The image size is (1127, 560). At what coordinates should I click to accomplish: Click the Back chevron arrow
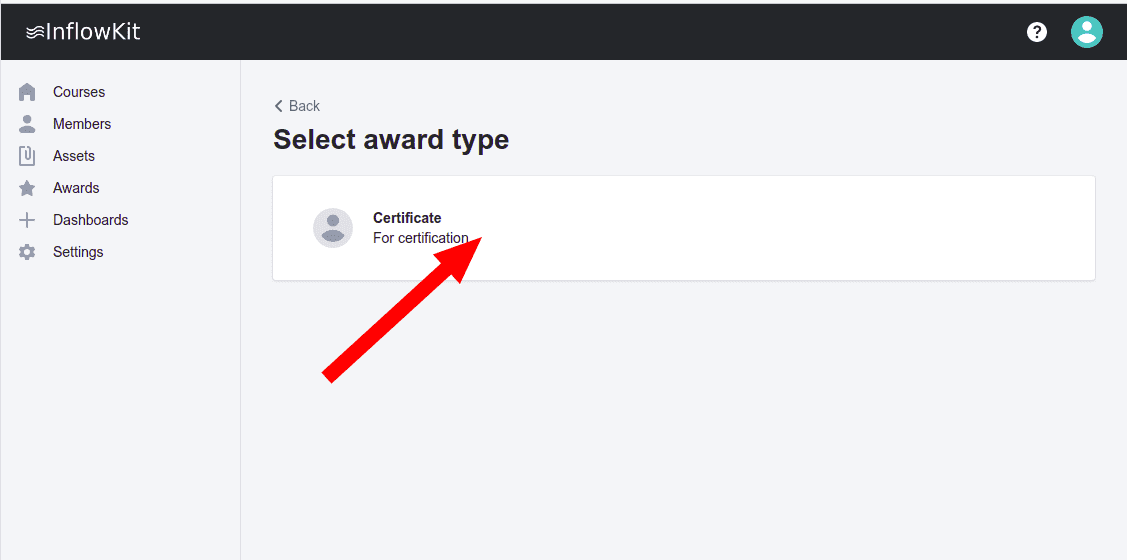click(x=279, y=106)
